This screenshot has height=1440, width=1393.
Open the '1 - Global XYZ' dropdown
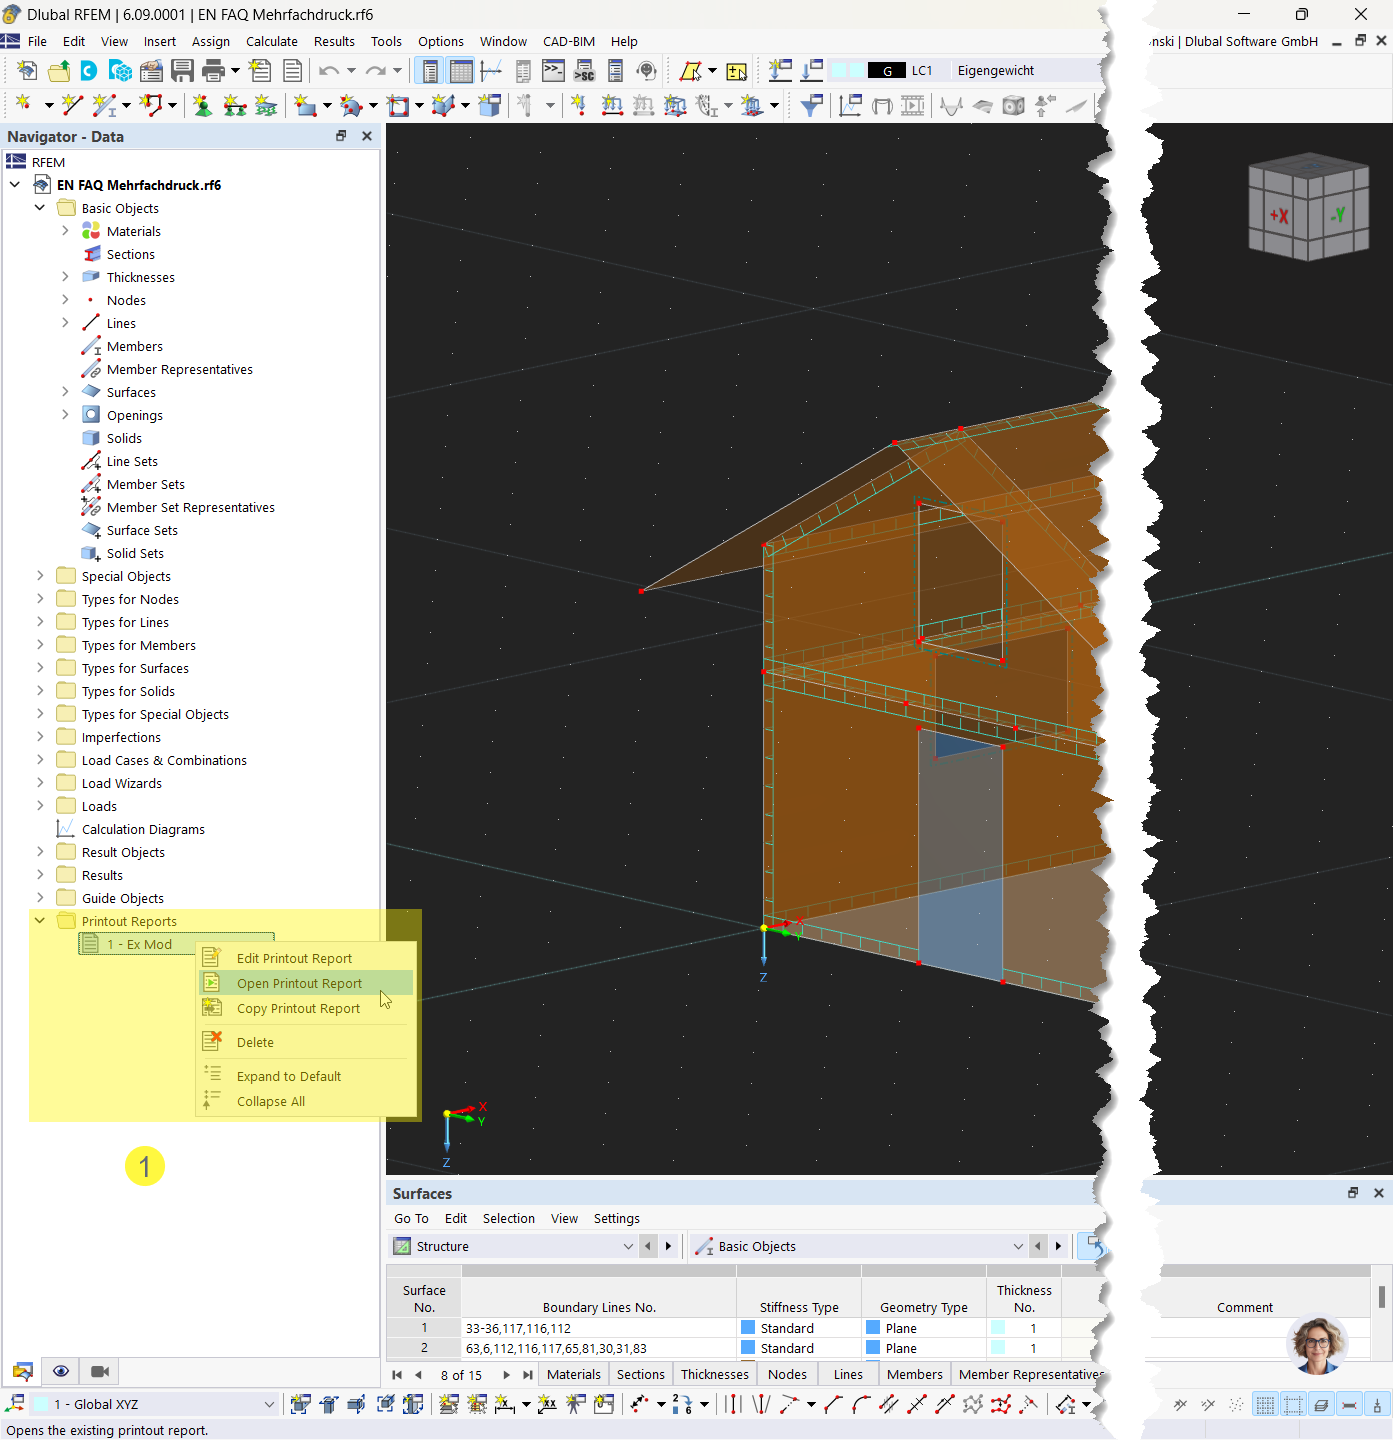click(268, 1404)
